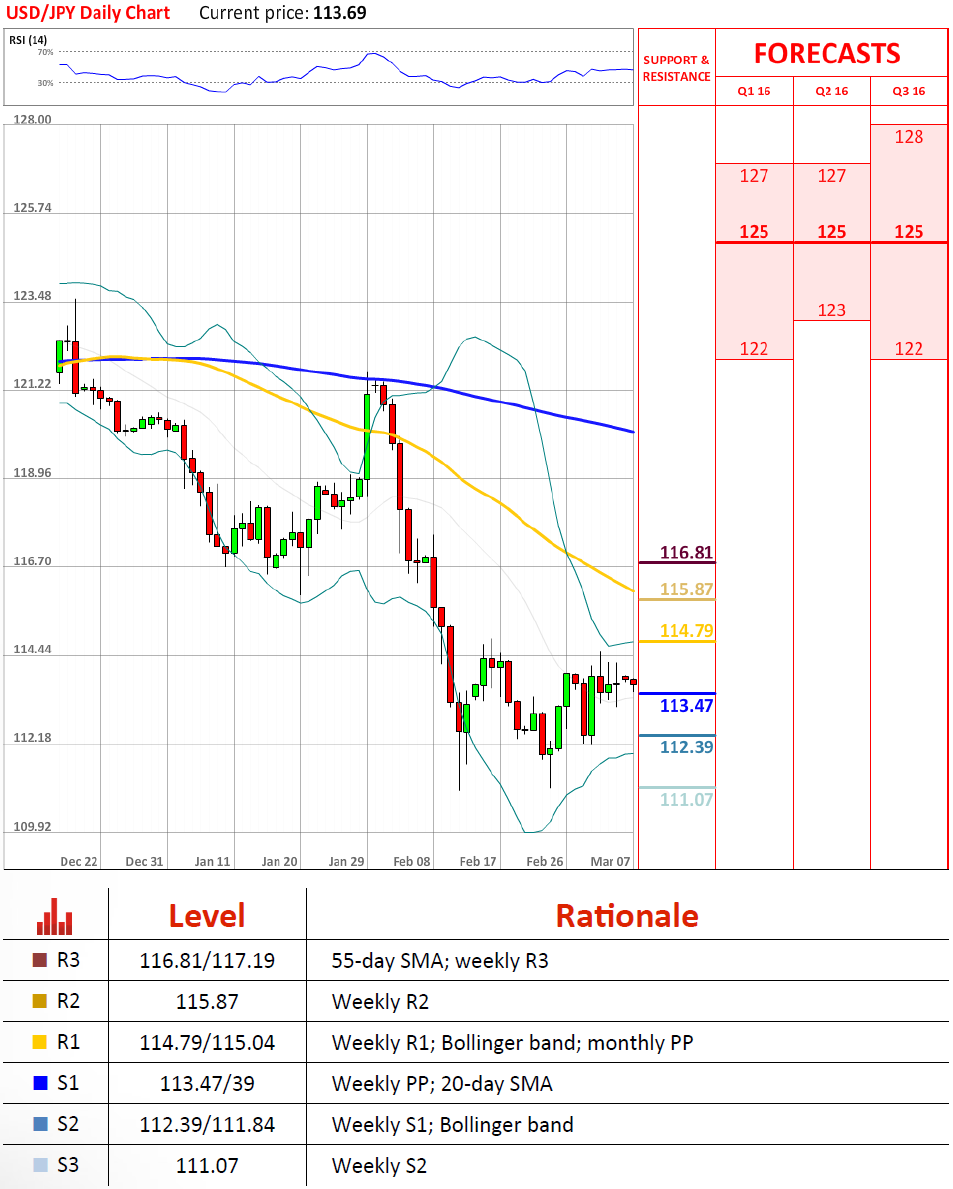
Task: Click the FORECASTS heading
Action: click(827, 54)
